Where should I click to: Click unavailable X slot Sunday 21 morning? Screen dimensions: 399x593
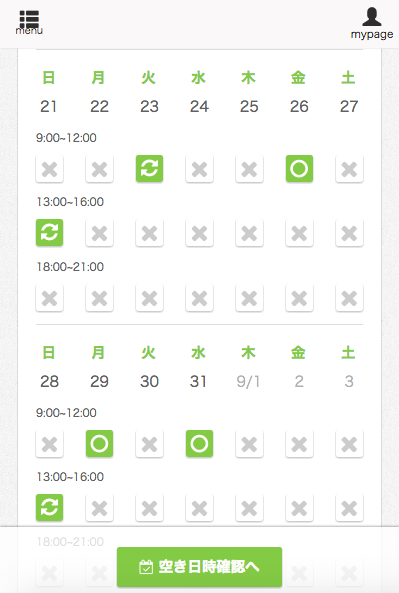coord(50,169)
